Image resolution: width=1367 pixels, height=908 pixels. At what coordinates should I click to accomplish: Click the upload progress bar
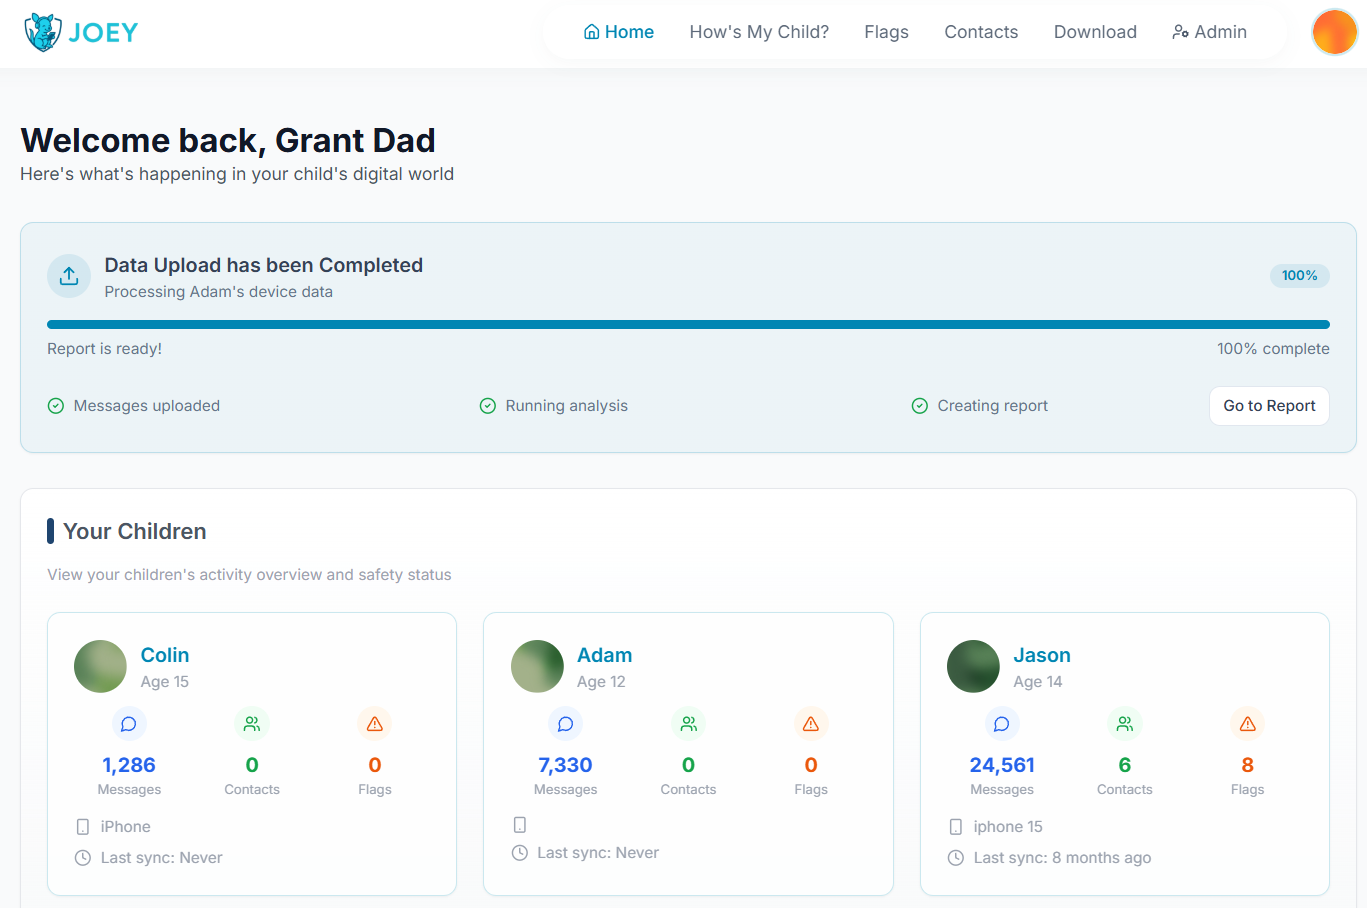coord(688,324)
